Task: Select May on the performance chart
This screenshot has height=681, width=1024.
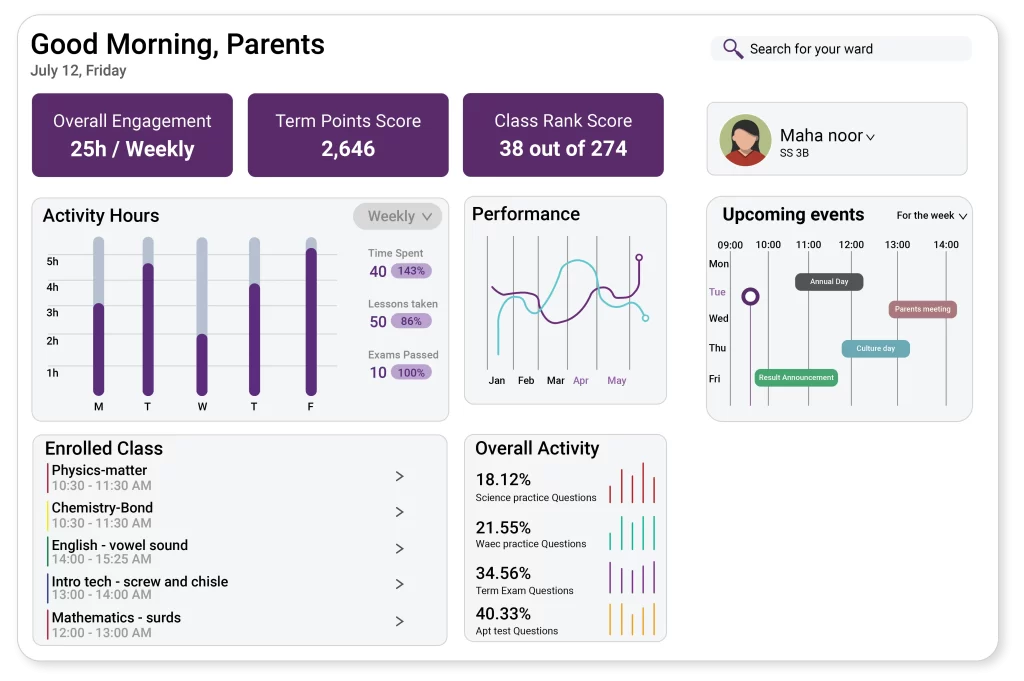Action: [x=616, y=381]
